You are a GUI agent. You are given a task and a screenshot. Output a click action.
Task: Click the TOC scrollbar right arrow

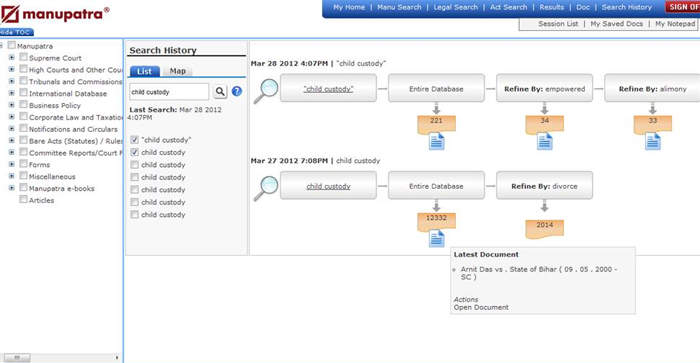point(117,358)
